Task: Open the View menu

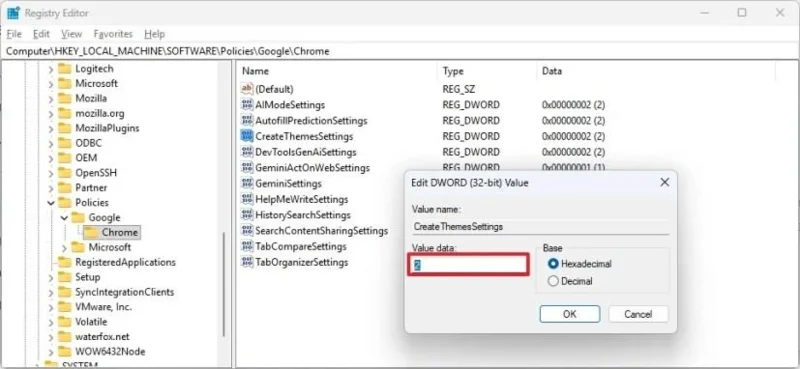Action: point(71,34)
